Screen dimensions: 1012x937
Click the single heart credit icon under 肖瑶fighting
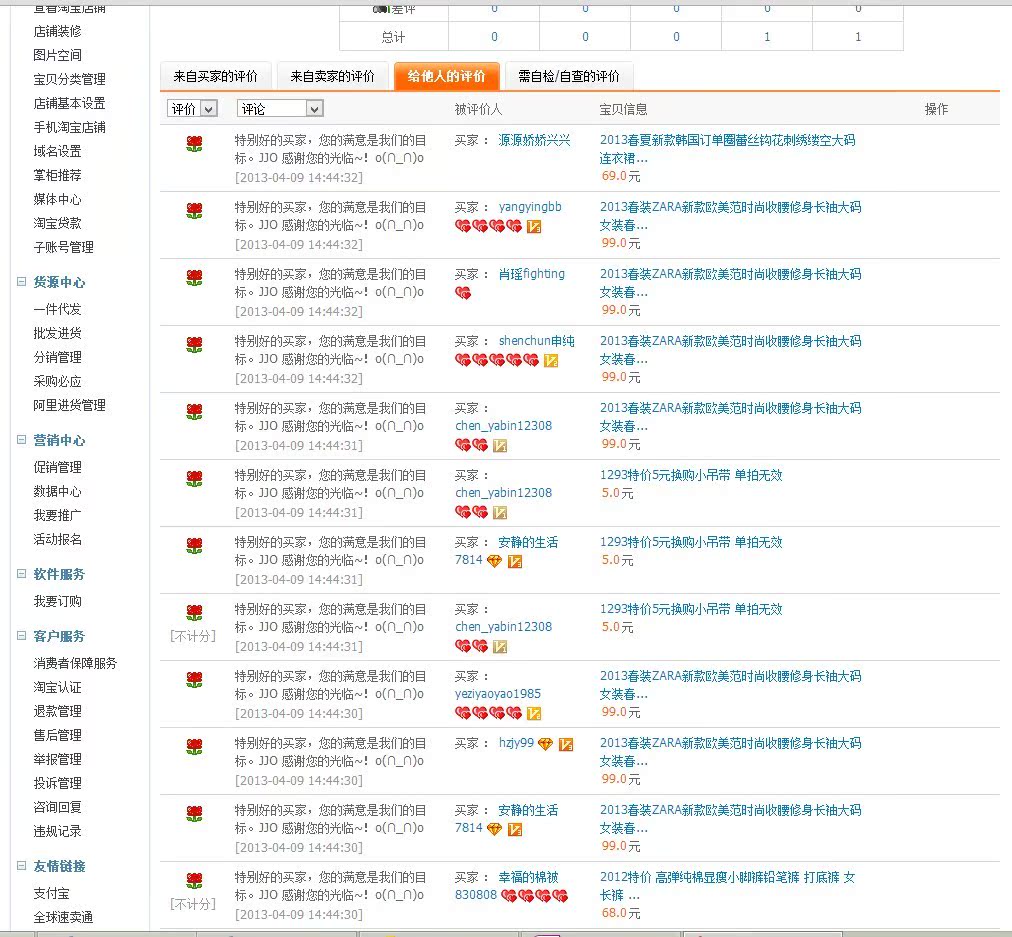(463, 293)
